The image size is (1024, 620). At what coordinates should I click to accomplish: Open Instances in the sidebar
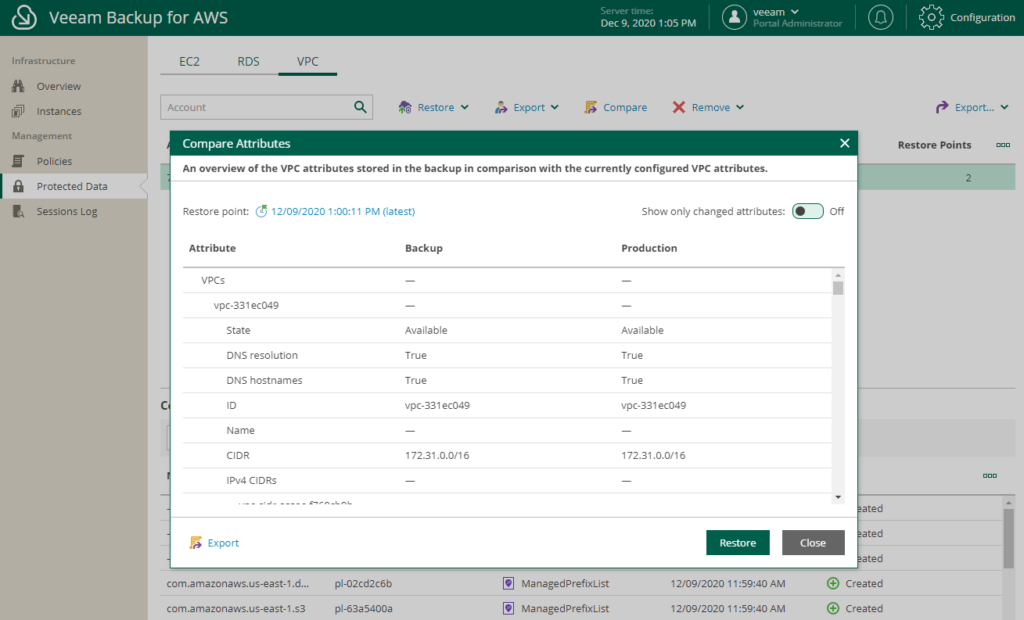point(59,111)
